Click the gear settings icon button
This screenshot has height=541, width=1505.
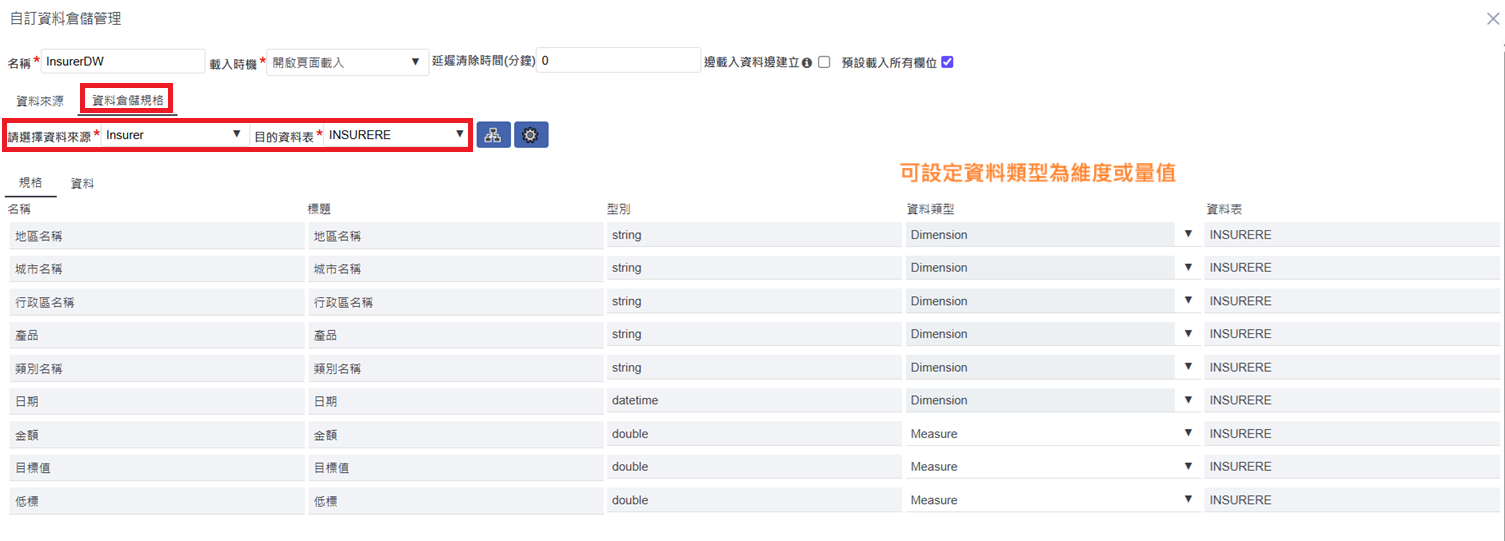click(x=531, y=135)
